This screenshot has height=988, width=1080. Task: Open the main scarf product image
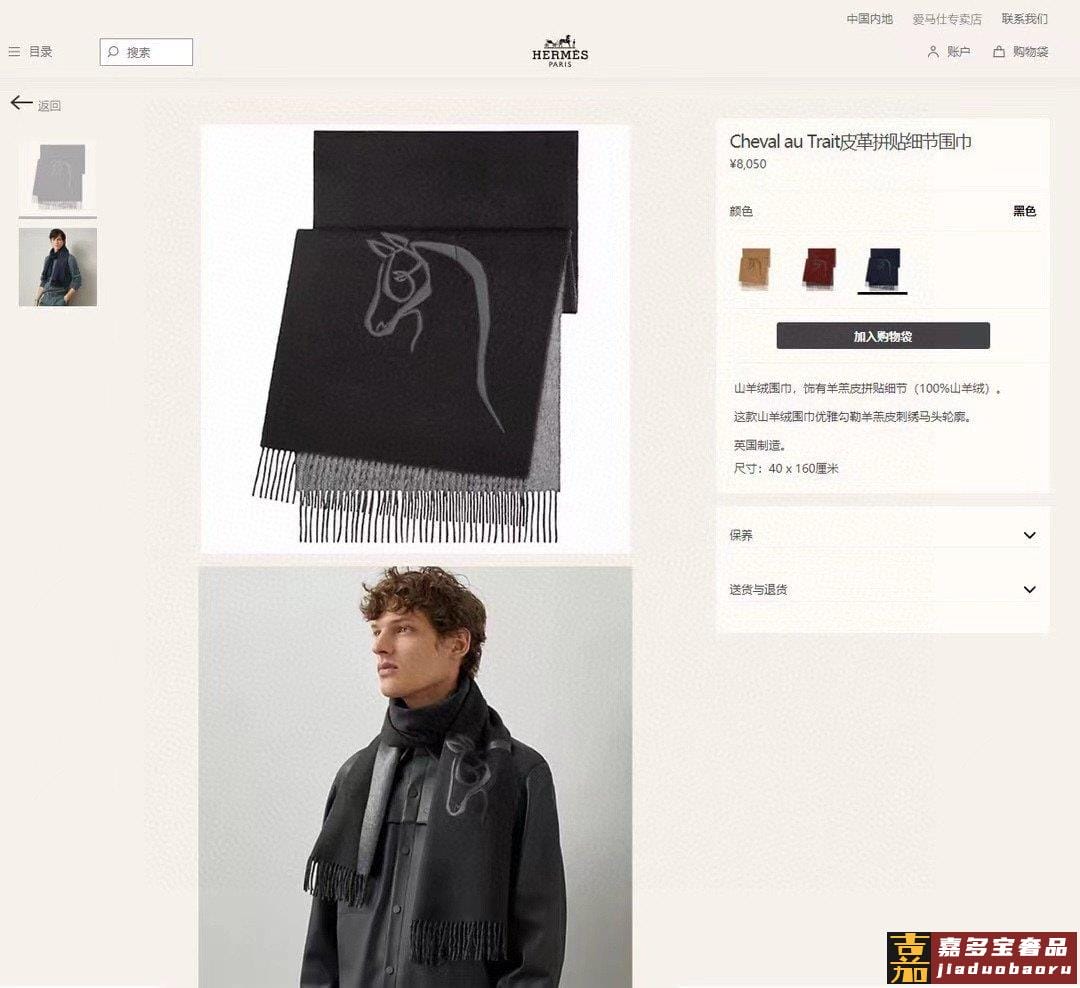tap(415, 338)
